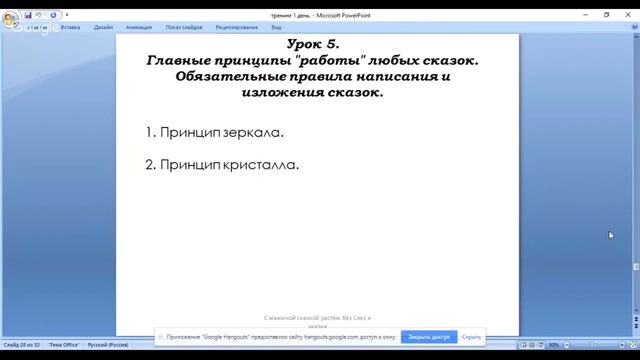Image resolution: width=640 pixels, height=360 pixels.
Task: Adjust the zoom slider in the status bar
Action: pos(594,345)
